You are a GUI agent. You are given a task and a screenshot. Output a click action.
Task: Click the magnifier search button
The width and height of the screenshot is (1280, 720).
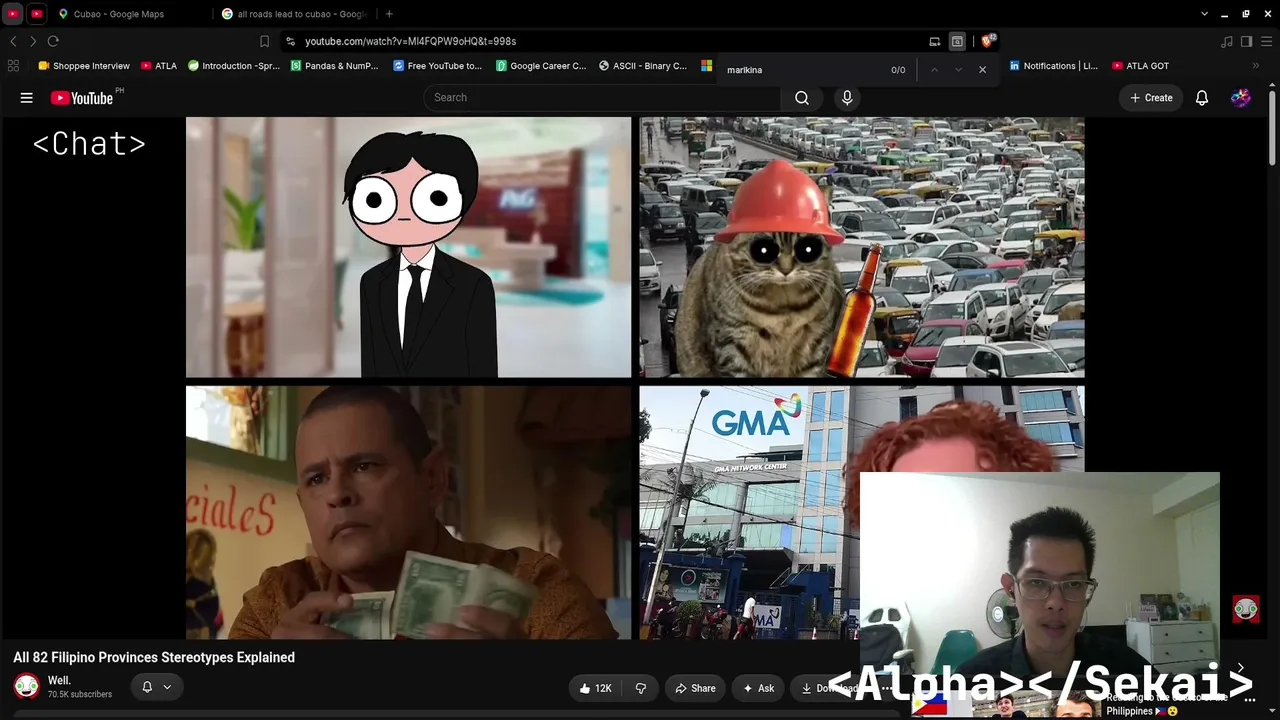click(x=802, y=98)
